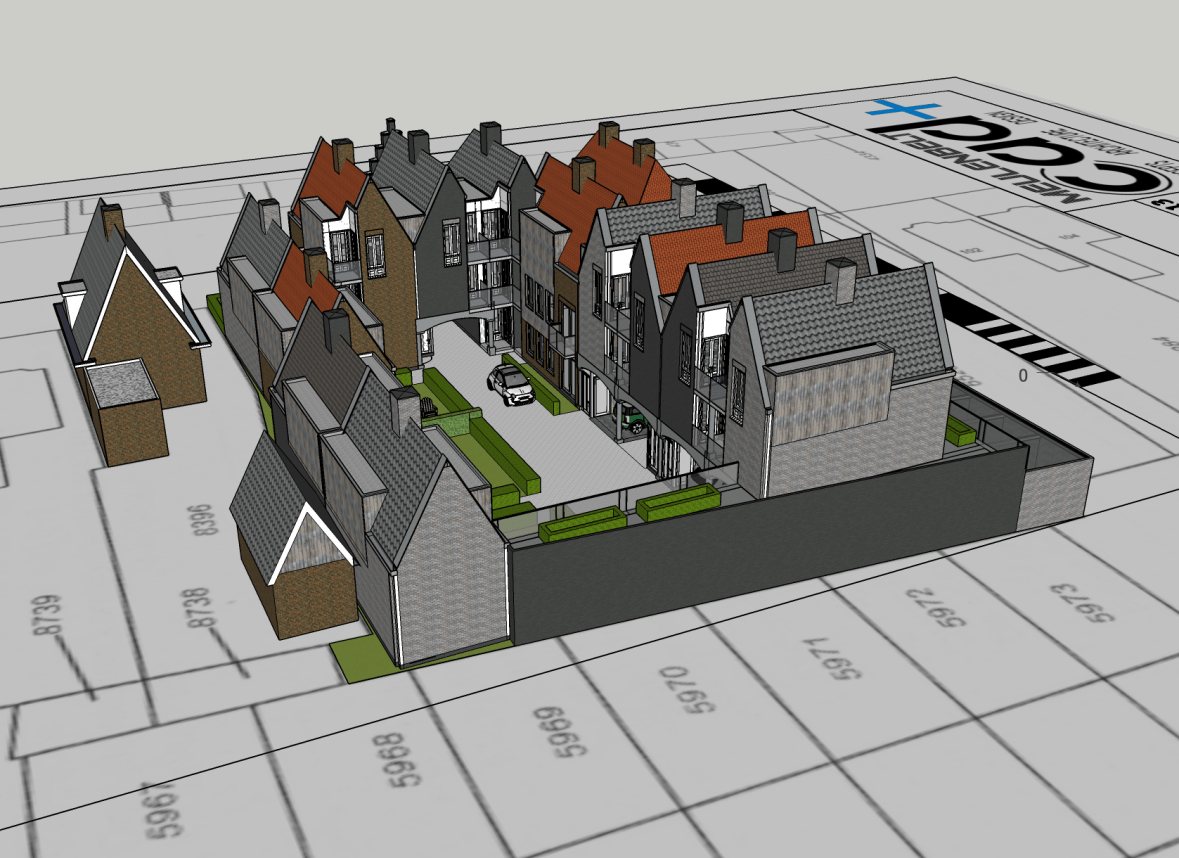The image size is (1179, 858).
Task: Click parcel label 5969
Action: 554,735
